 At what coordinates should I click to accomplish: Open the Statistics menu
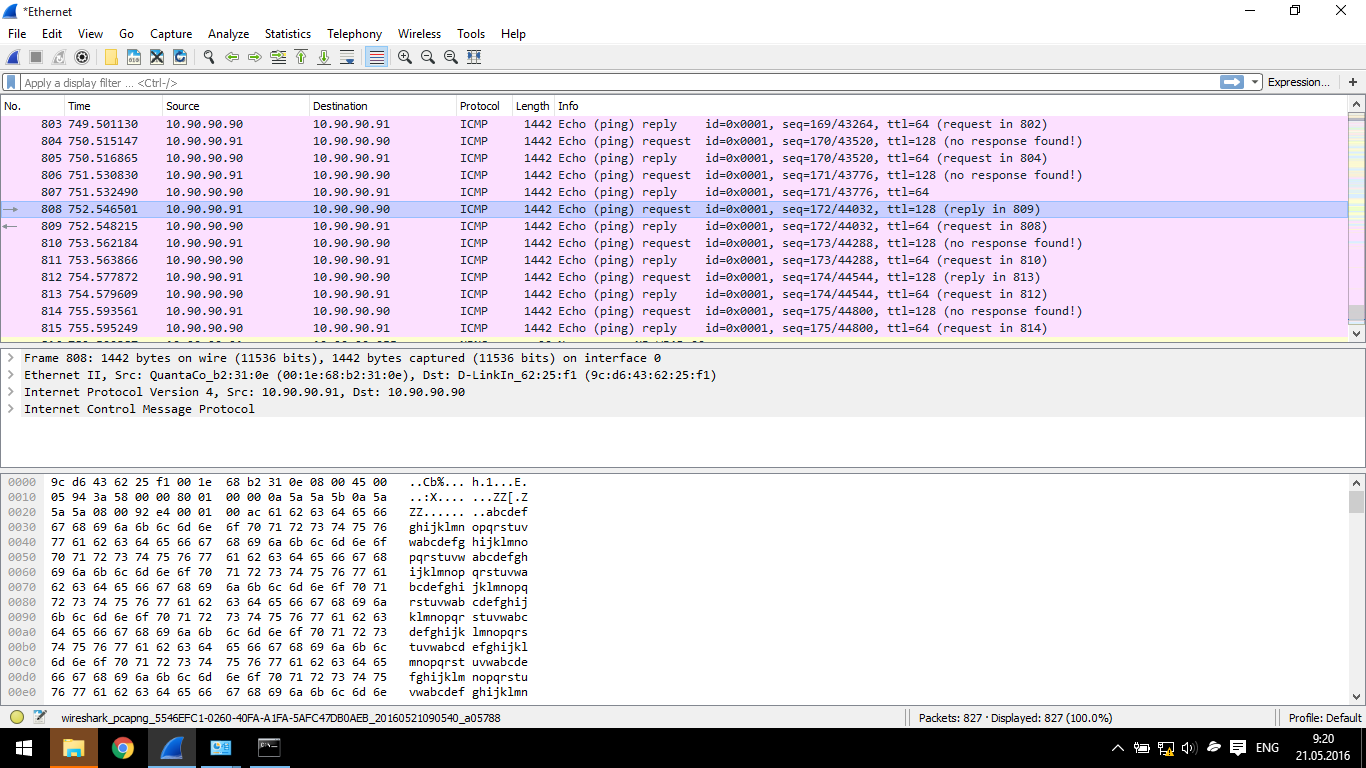click(x=287, y=34)
